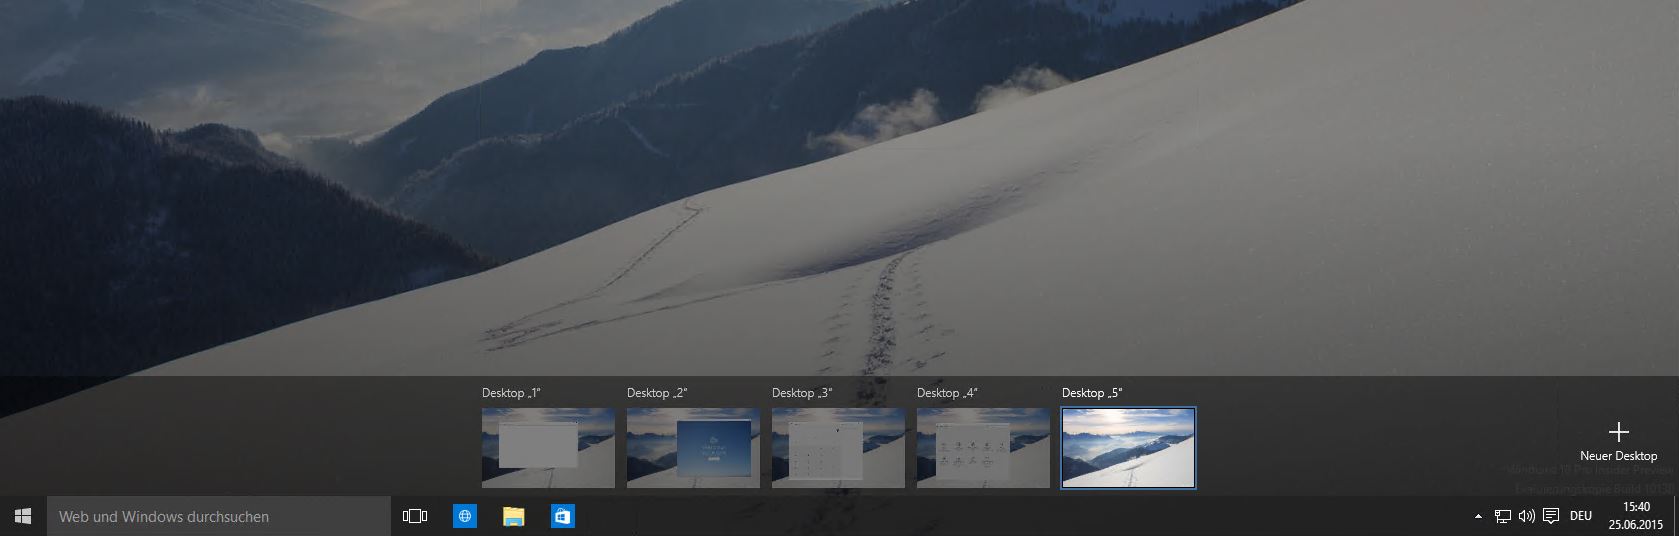
Task: Add a desktop with Neuer Desktop
Action: (x=1618, y=438)
